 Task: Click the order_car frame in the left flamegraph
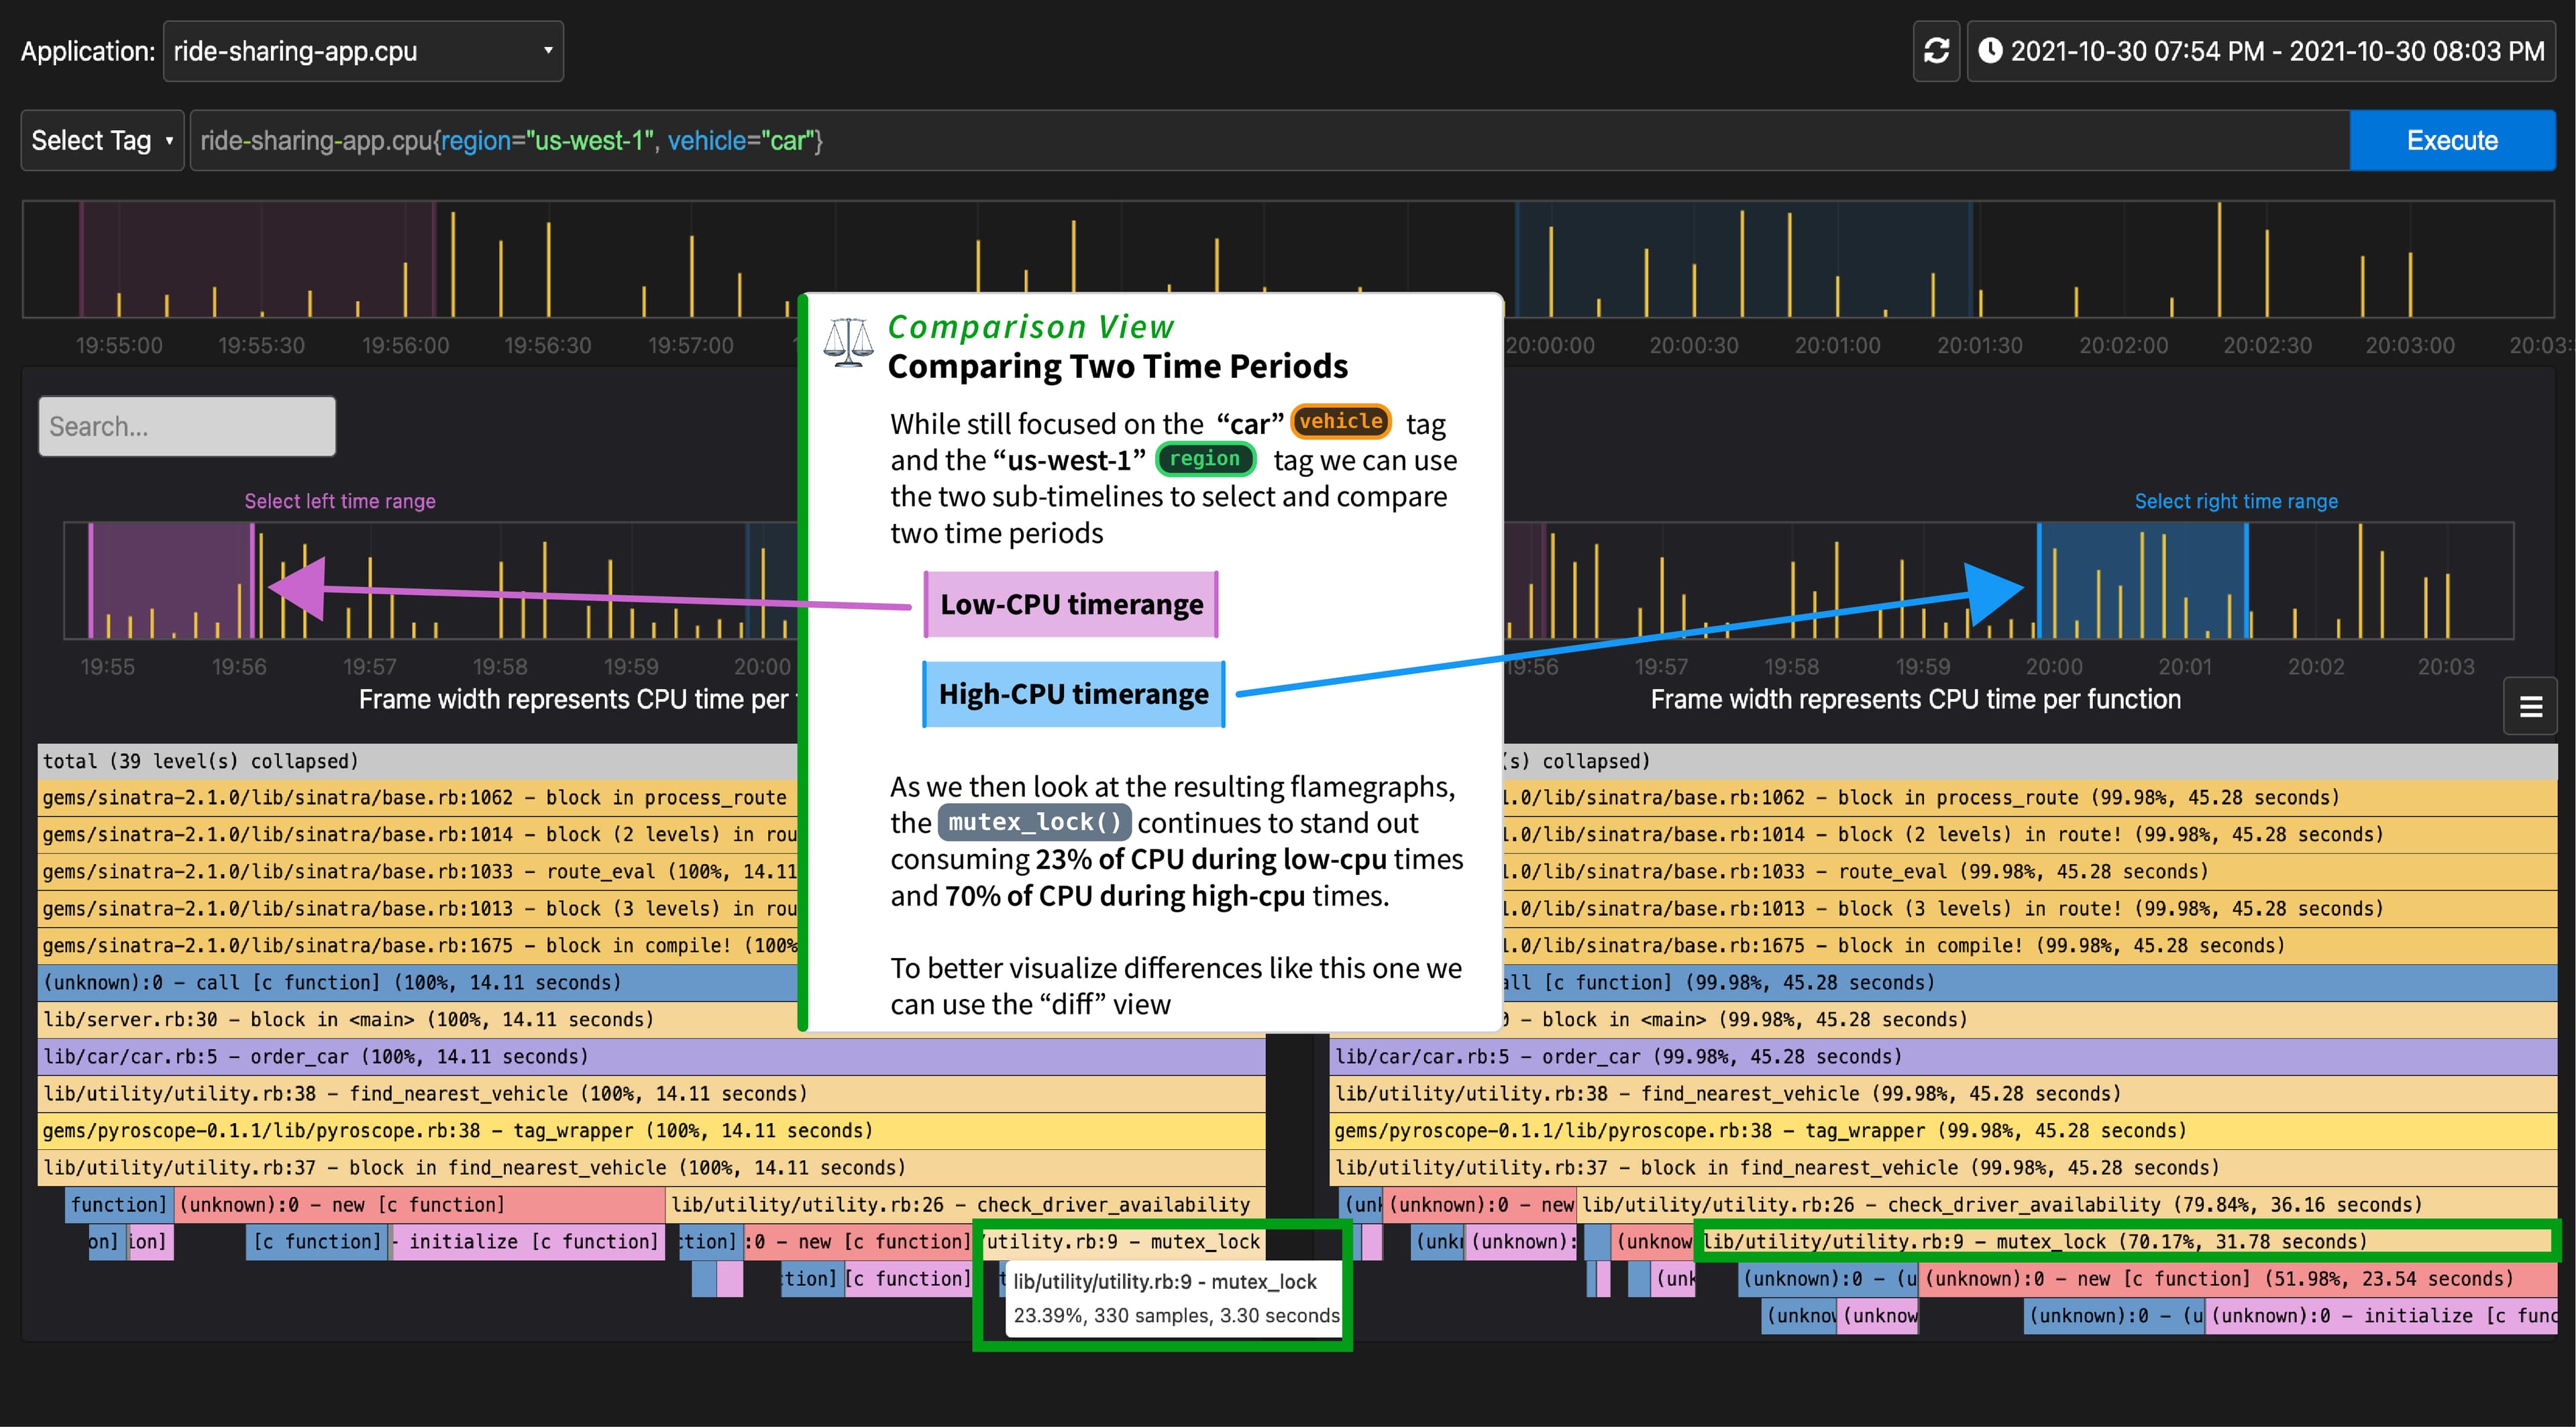pyautogui.click(x=400, y=1056)
